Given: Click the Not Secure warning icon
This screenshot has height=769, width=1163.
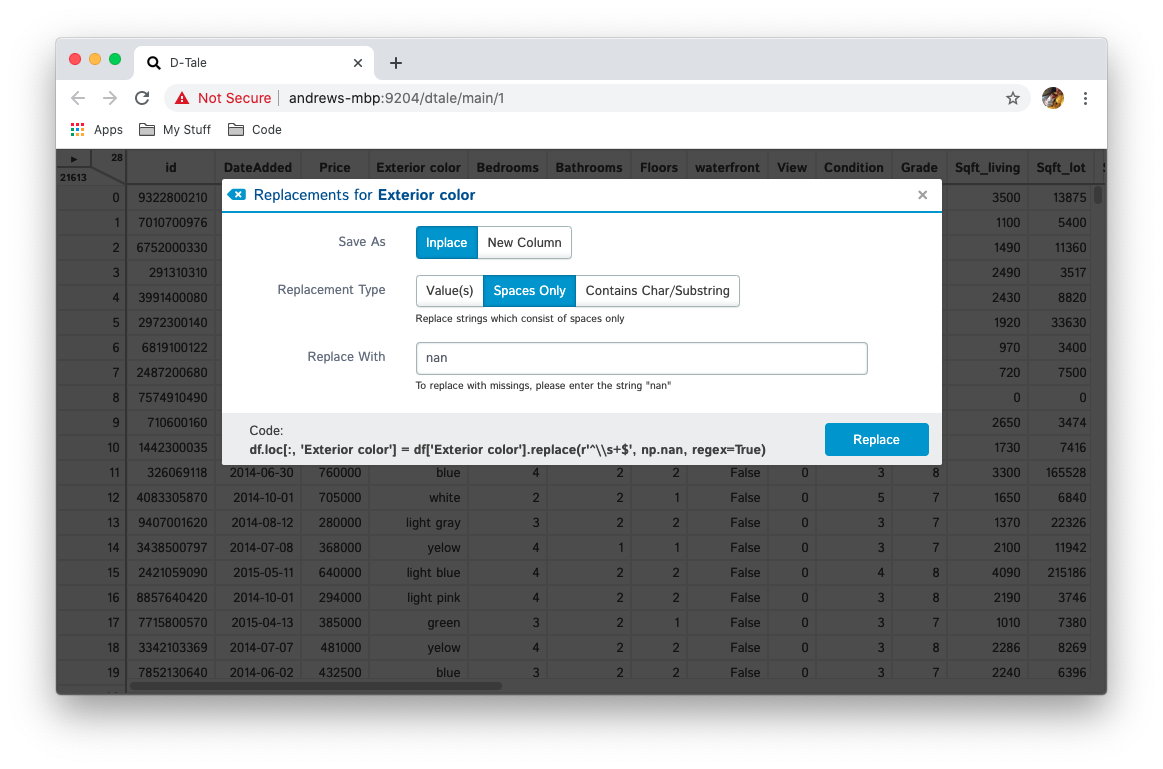Looking at the screenshot, I should [x=182, y=98].
